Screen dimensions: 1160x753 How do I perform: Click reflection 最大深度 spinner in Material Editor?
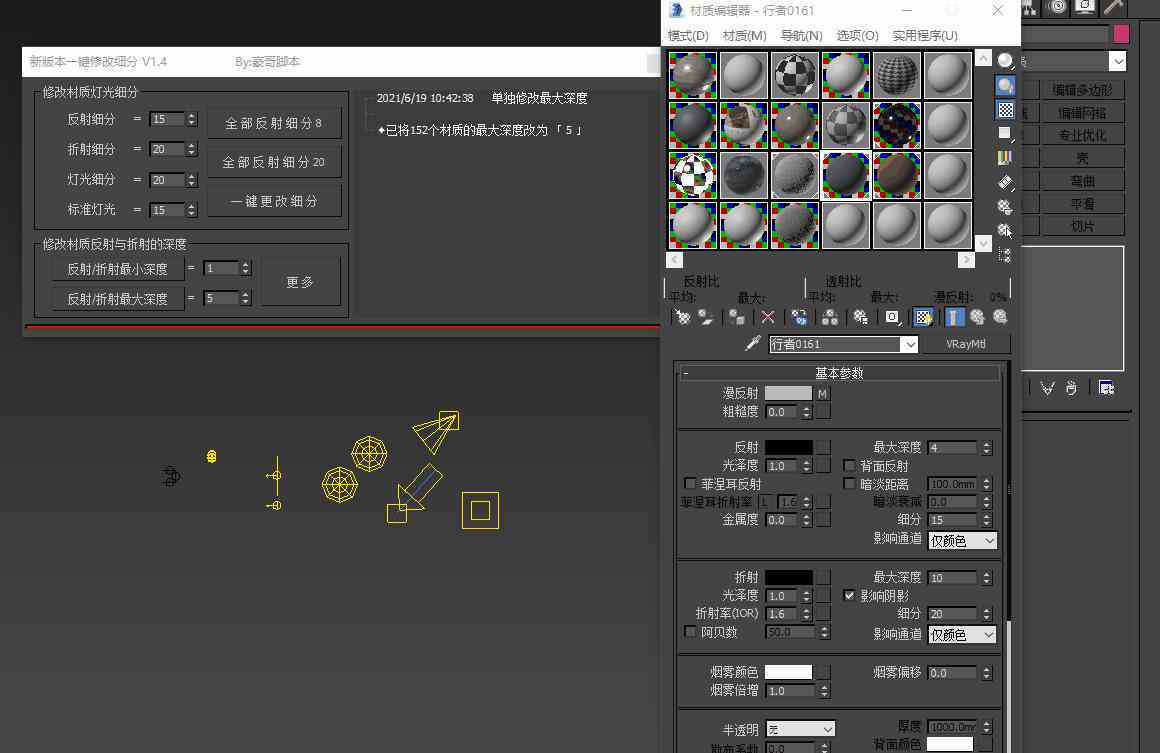pyautogui.click(x=986, y=448)
